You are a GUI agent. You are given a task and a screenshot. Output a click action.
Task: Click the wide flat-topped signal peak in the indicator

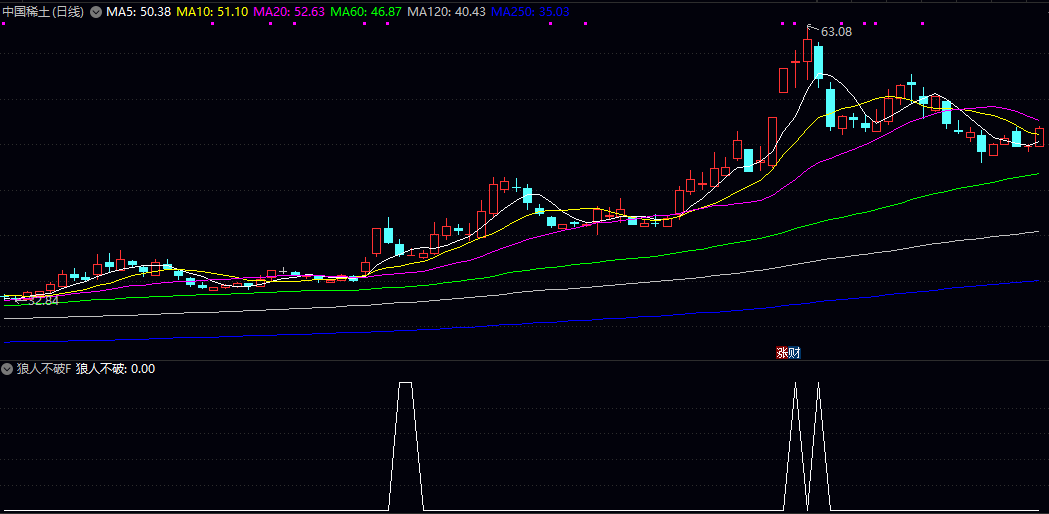[x=405, y=384]
